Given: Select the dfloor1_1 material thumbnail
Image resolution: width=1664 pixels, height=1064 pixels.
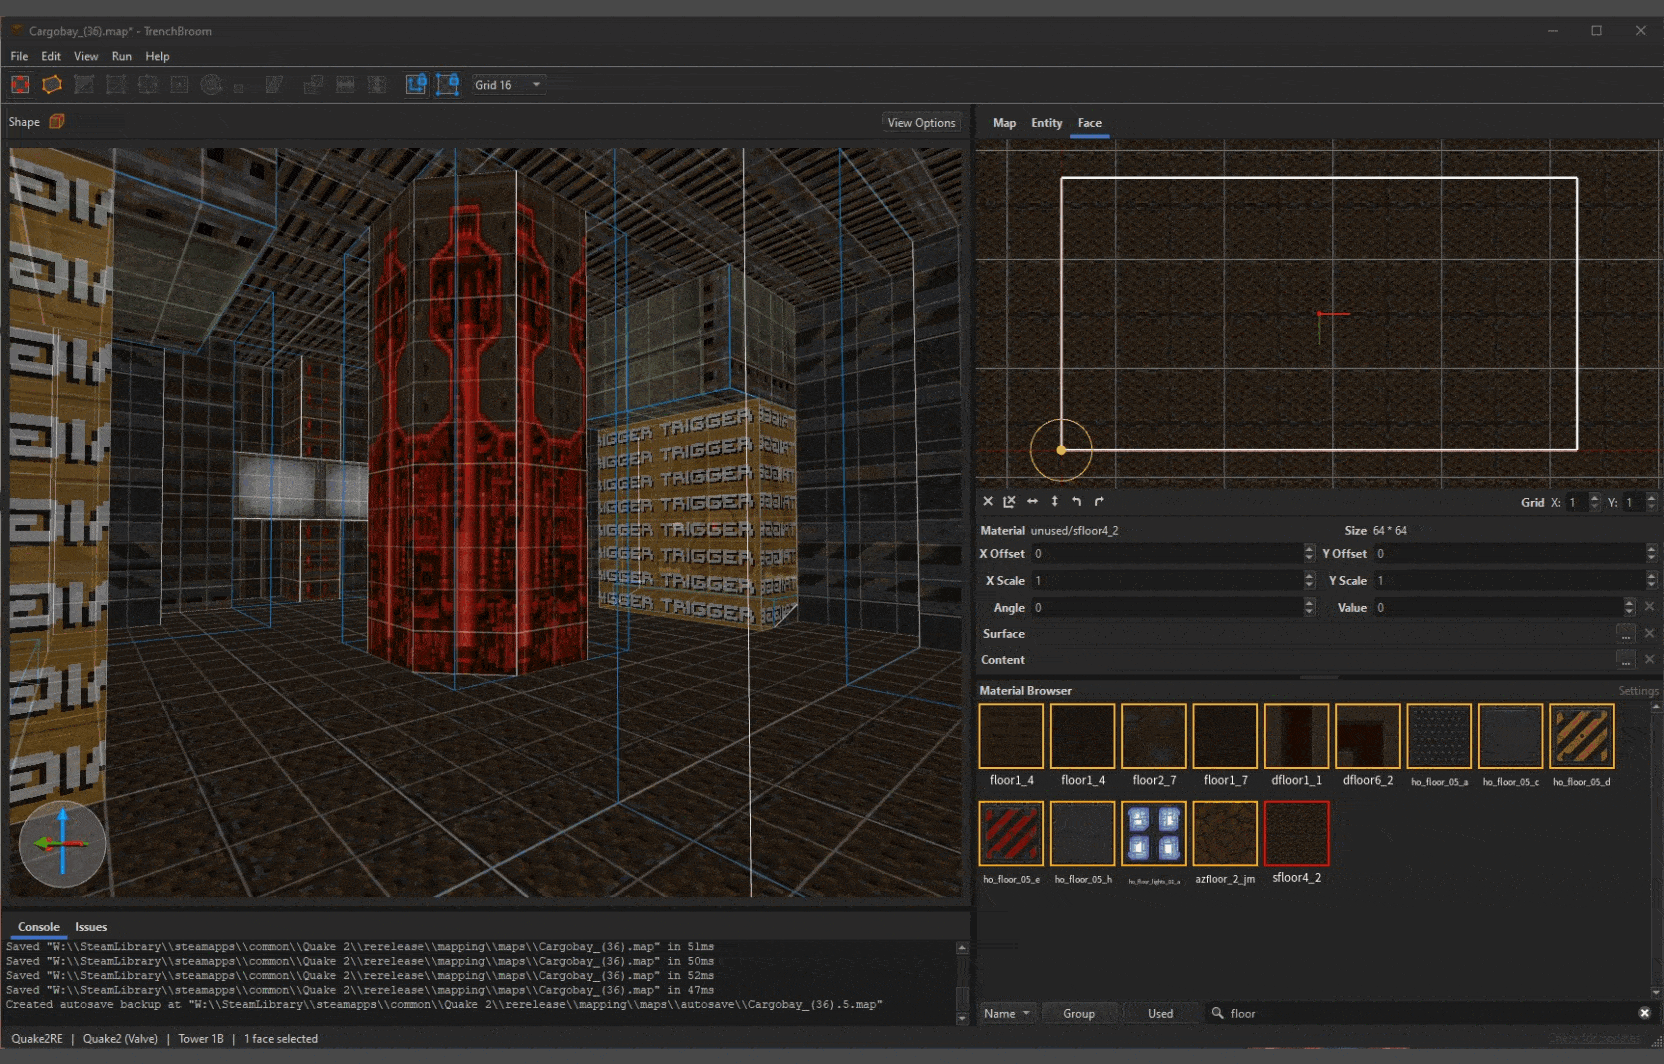Looking at the screenshot, I should [x=1297, y=736].
